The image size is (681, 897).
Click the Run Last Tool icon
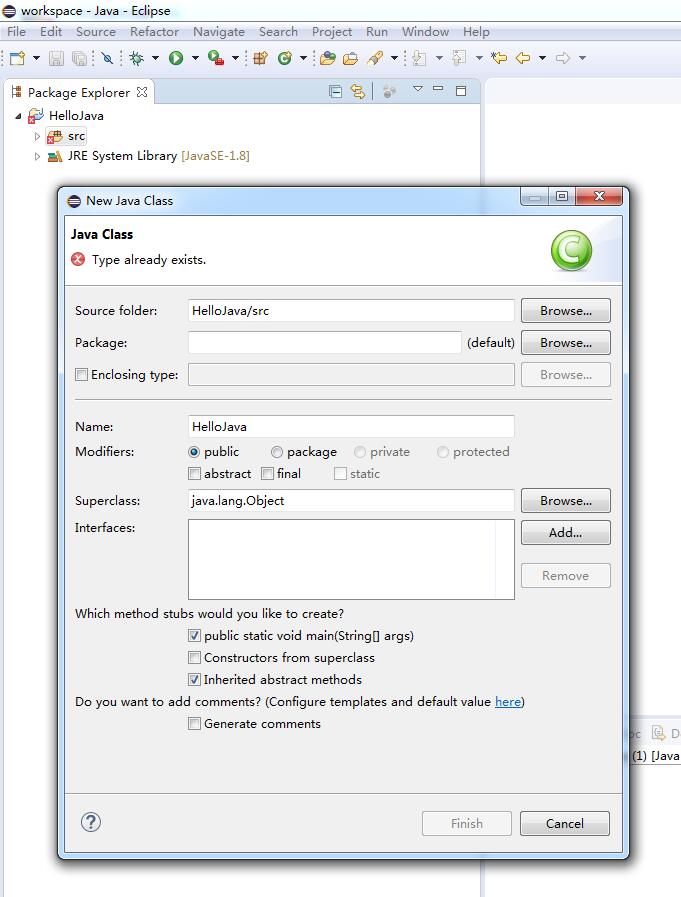coord(216,58)
